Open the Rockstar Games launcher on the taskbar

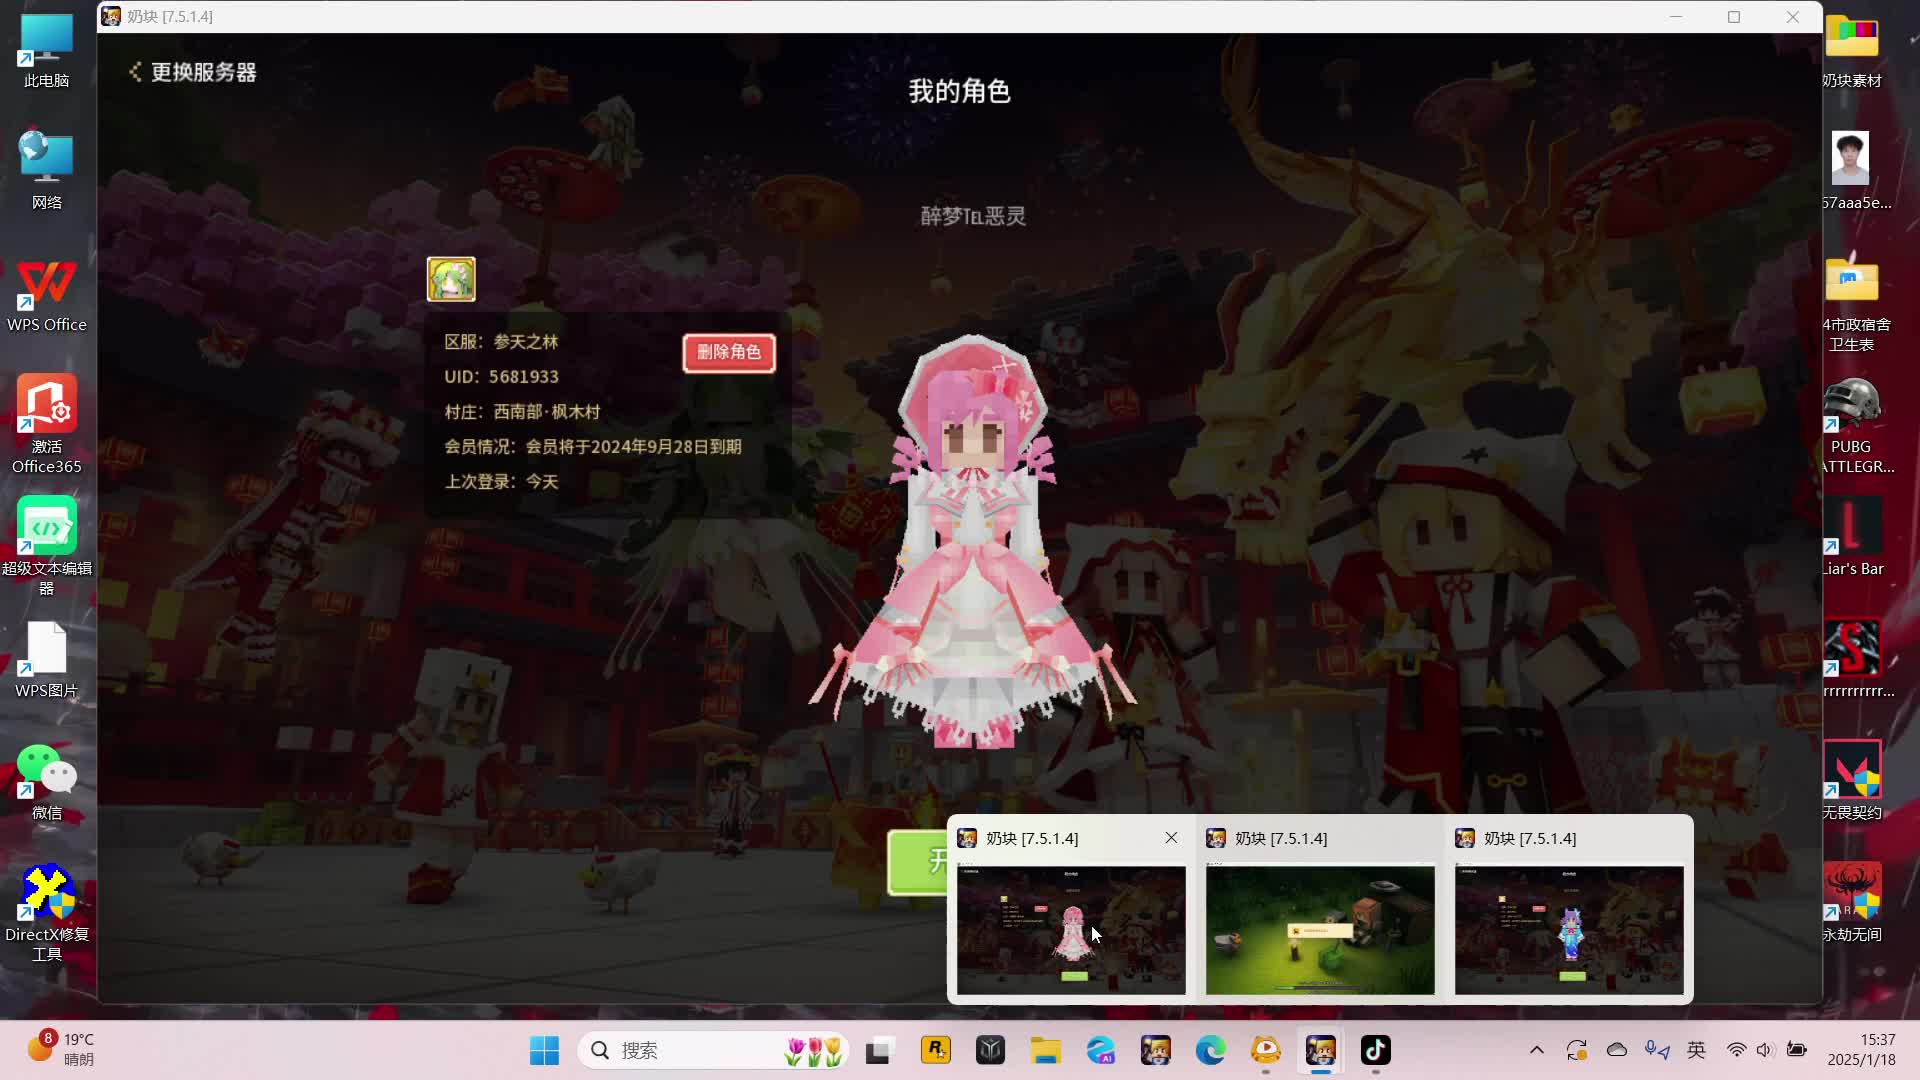pyautogui.click(x=935, y=1051)
